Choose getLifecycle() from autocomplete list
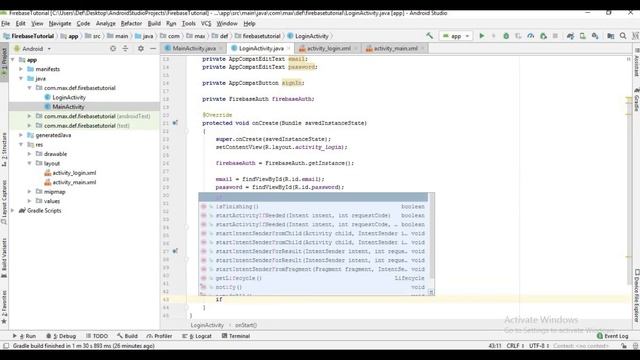 point(313,278)
